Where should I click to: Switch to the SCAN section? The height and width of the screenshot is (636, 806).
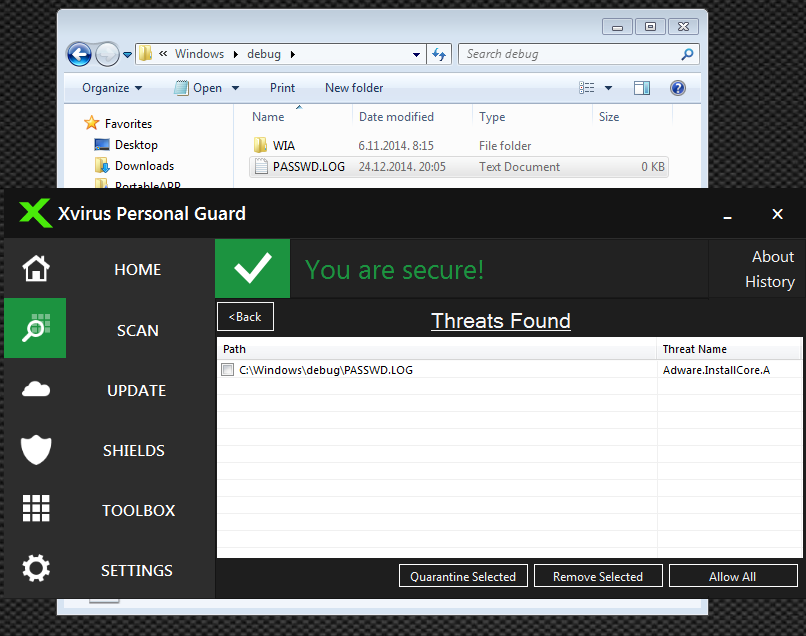138,330
